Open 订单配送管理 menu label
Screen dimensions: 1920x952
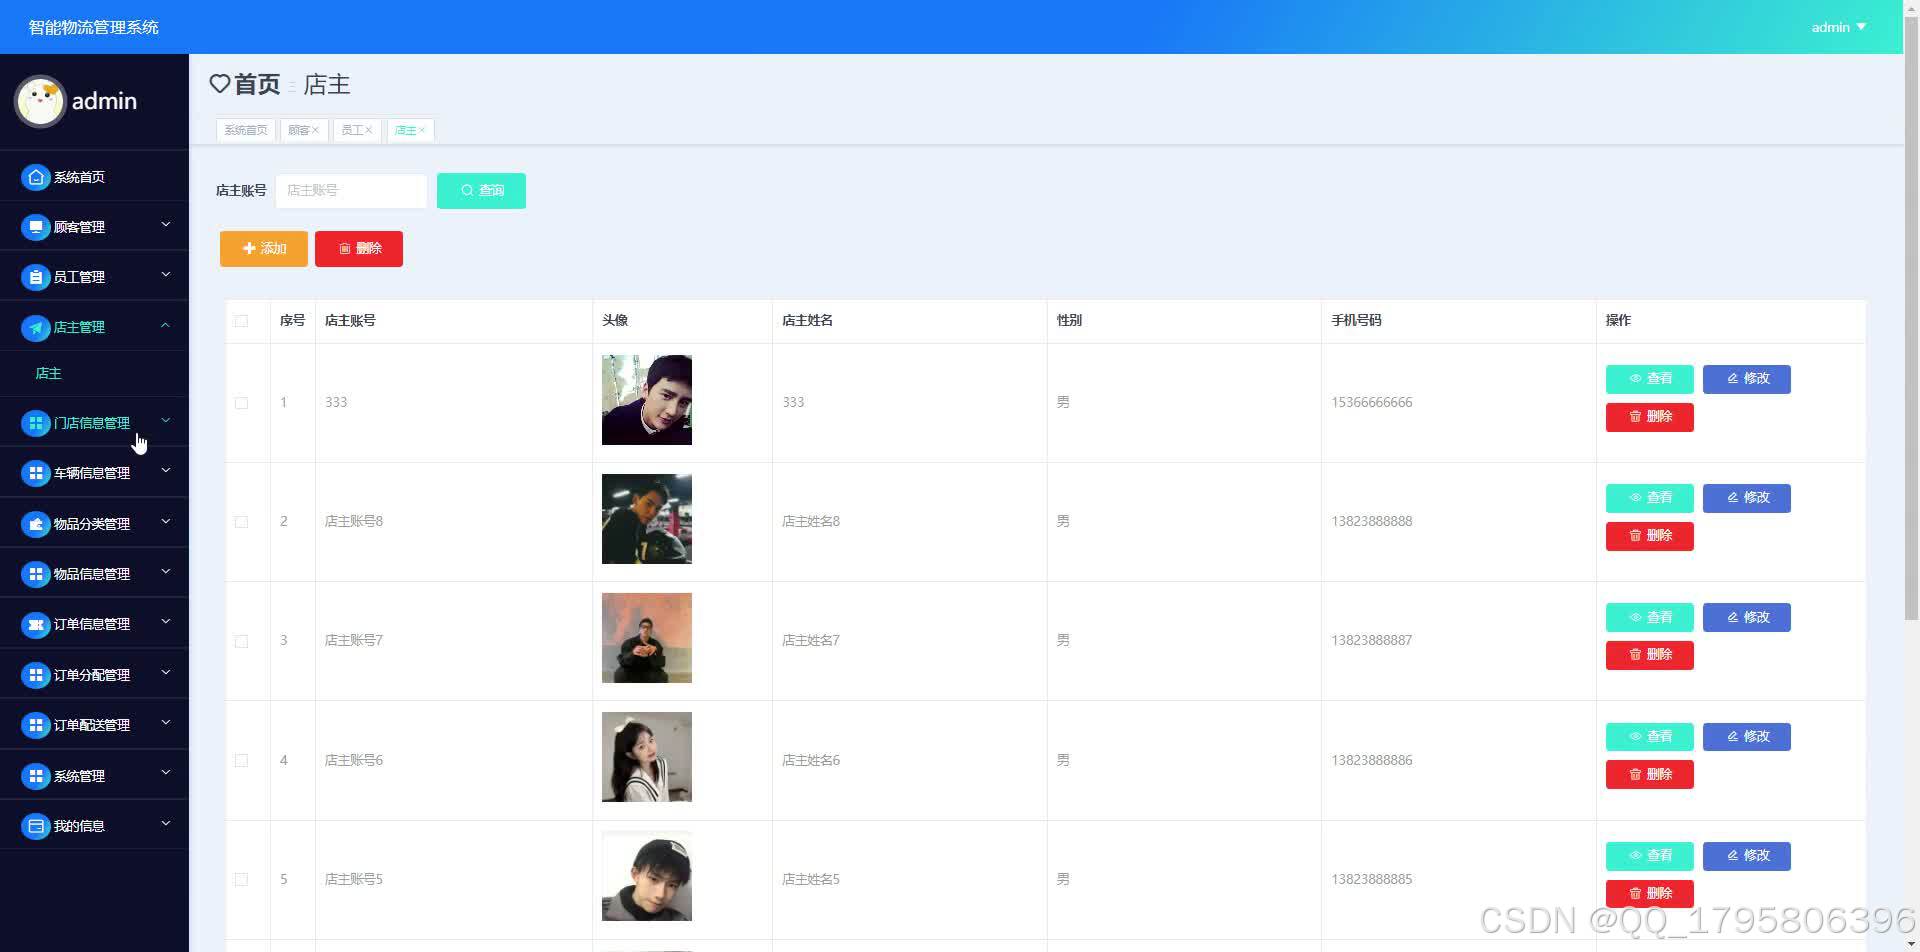point(92,725)
